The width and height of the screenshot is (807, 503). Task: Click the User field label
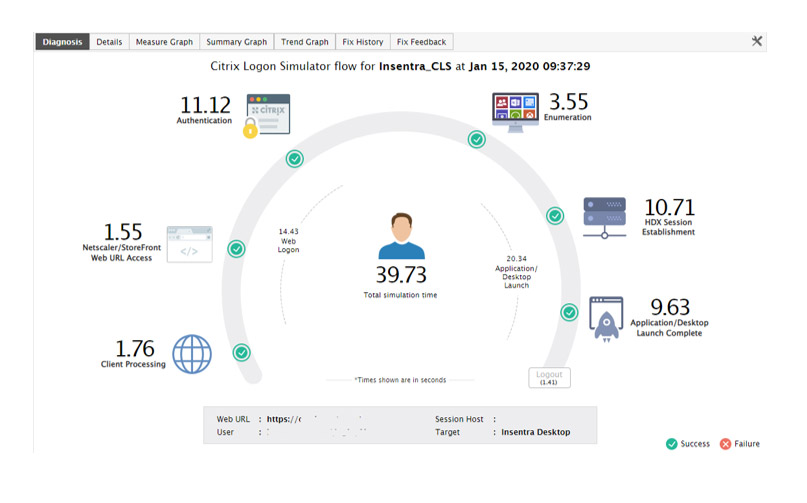(225, 432)
